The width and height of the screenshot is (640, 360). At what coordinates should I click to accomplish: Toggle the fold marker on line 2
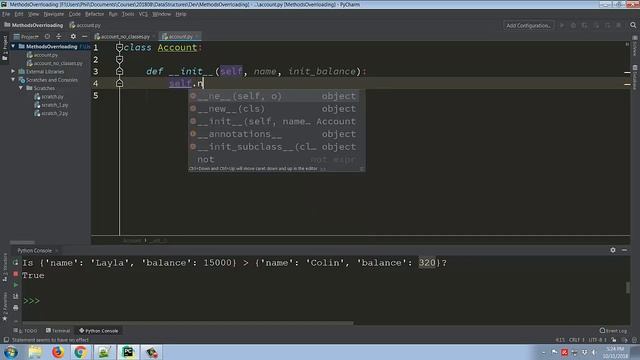119,60
